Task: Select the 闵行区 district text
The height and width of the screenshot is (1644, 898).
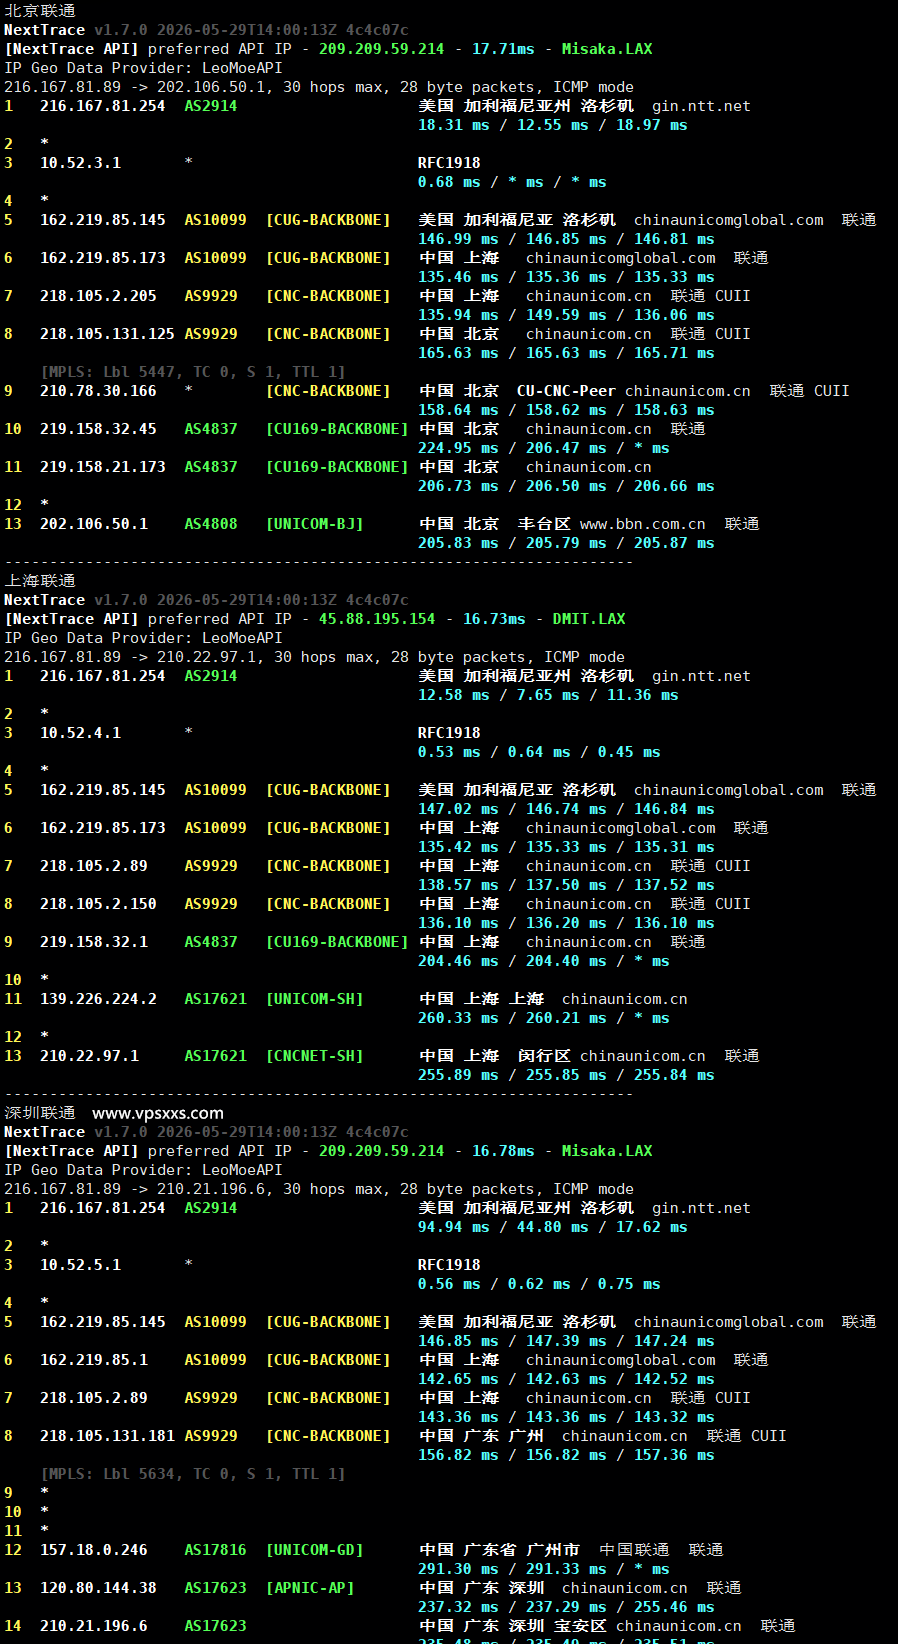Action: click(544, 1056)
